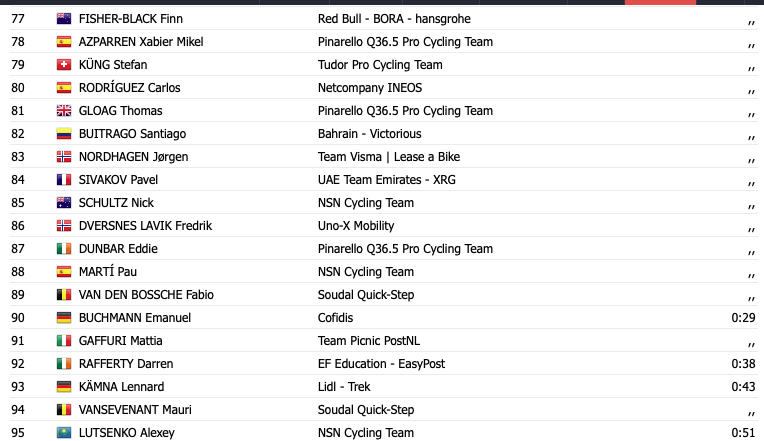Viewport: 764px width, 441px height.
Task: Open rider page for RODRÍGUEZ Carlos
Action: 130,88
